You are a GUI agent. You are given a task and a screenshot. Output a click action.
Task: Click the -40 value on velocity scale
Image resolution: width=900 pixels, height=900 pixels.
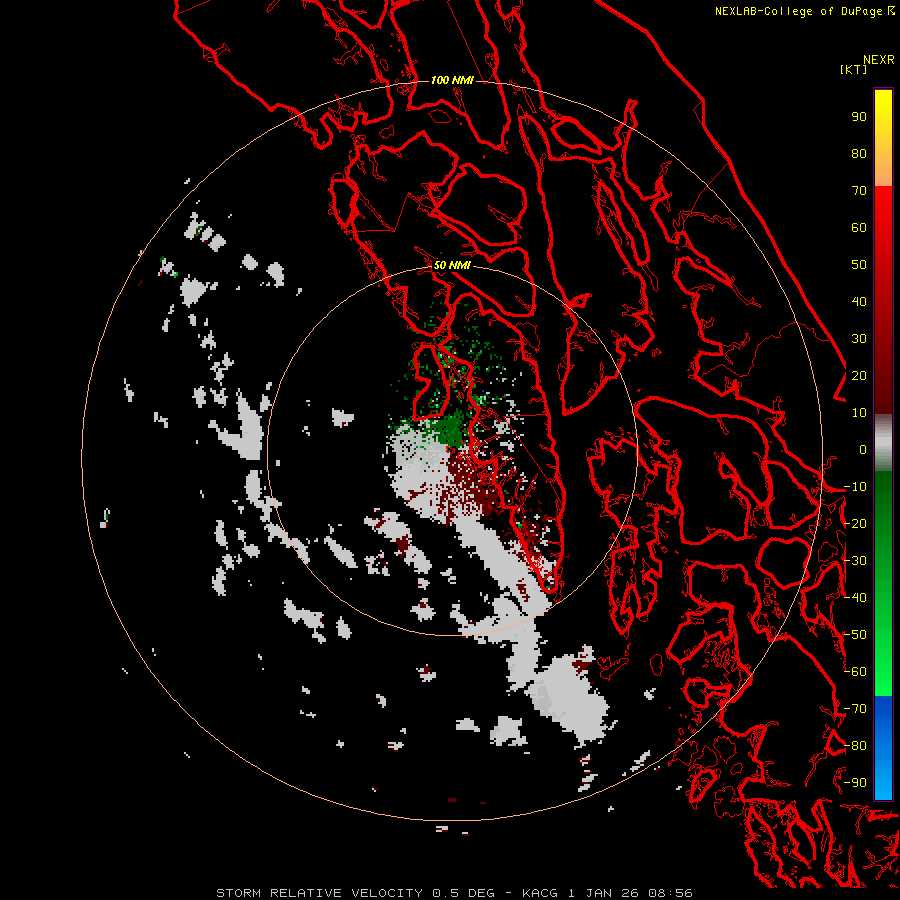pyautogui.click(x=855, y=598)
